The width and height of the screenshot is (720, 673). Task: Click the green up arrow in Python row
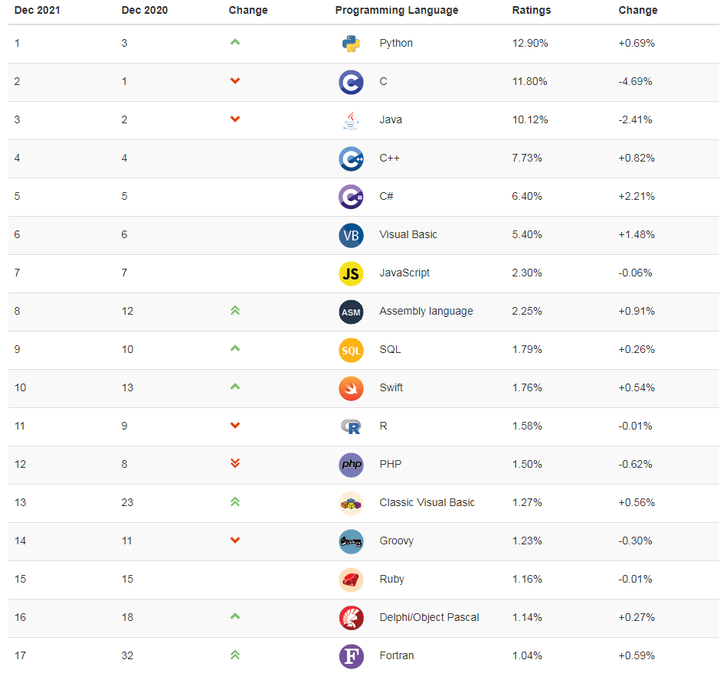click(x=235, y=43)
